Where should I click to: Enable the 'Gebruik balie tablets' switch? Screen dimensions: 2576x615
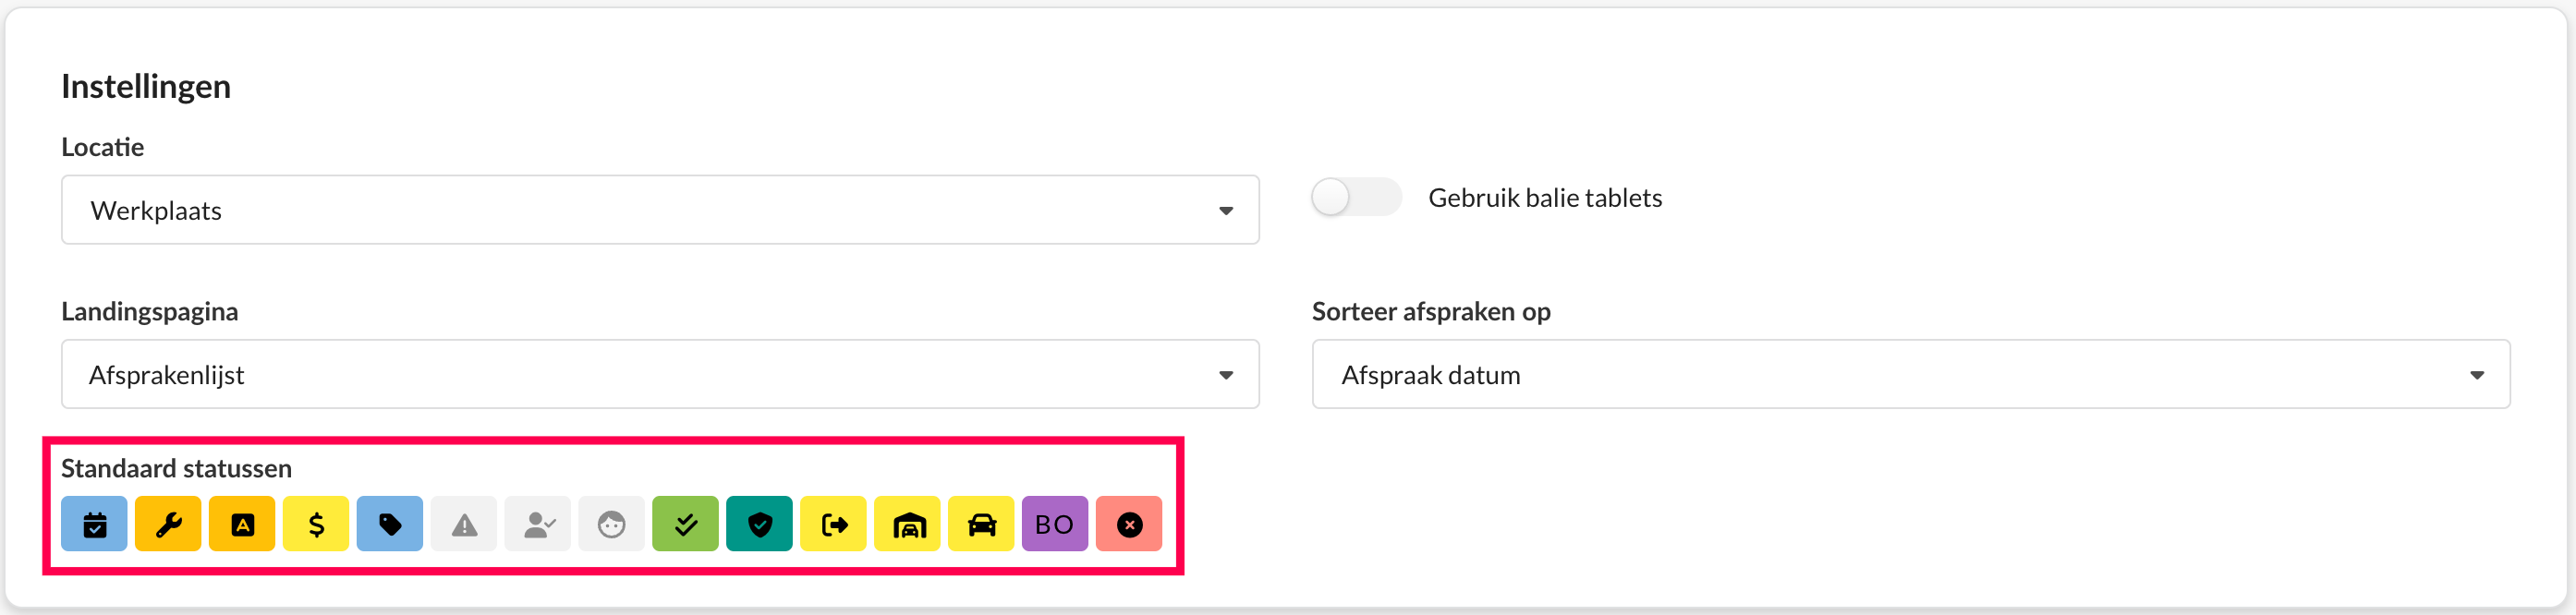coord(1355,197)
